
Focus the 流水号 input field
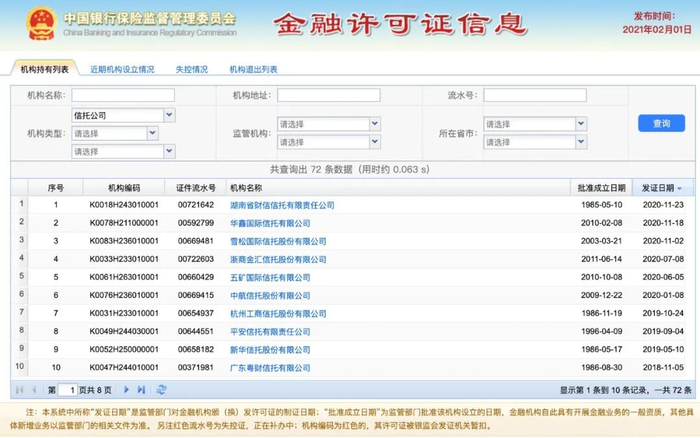click(x=535, y=95)
